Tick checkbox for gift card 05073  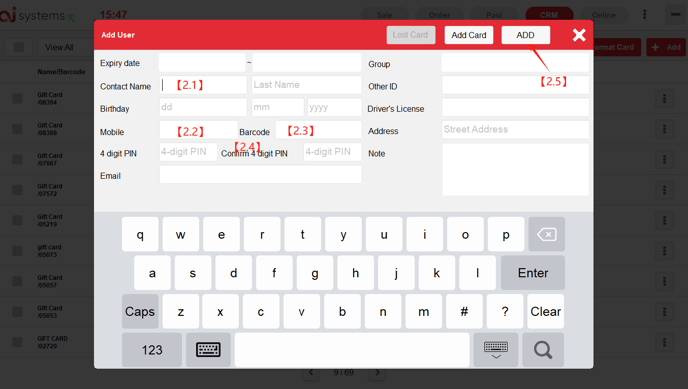point(17,251)
